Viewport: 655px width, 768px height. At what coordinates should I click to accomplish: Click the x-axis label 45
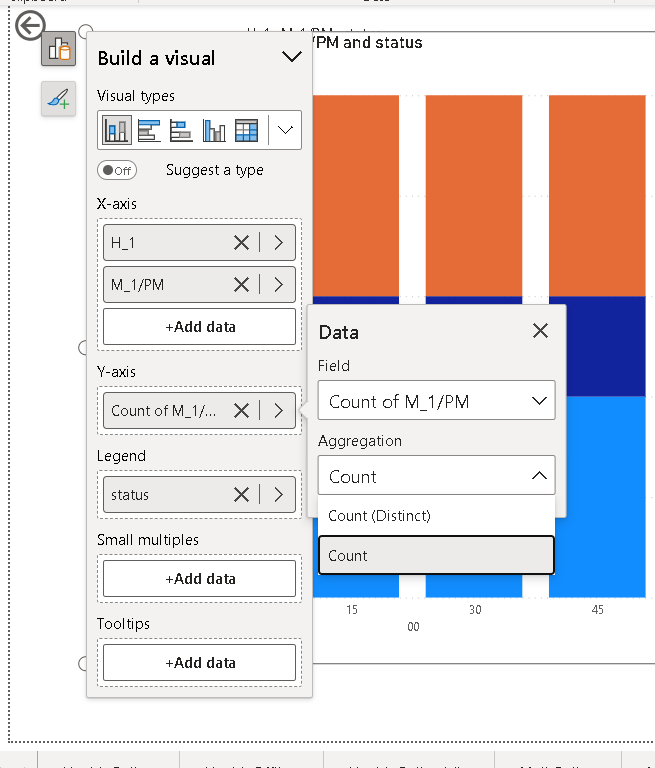coord(597,610)
